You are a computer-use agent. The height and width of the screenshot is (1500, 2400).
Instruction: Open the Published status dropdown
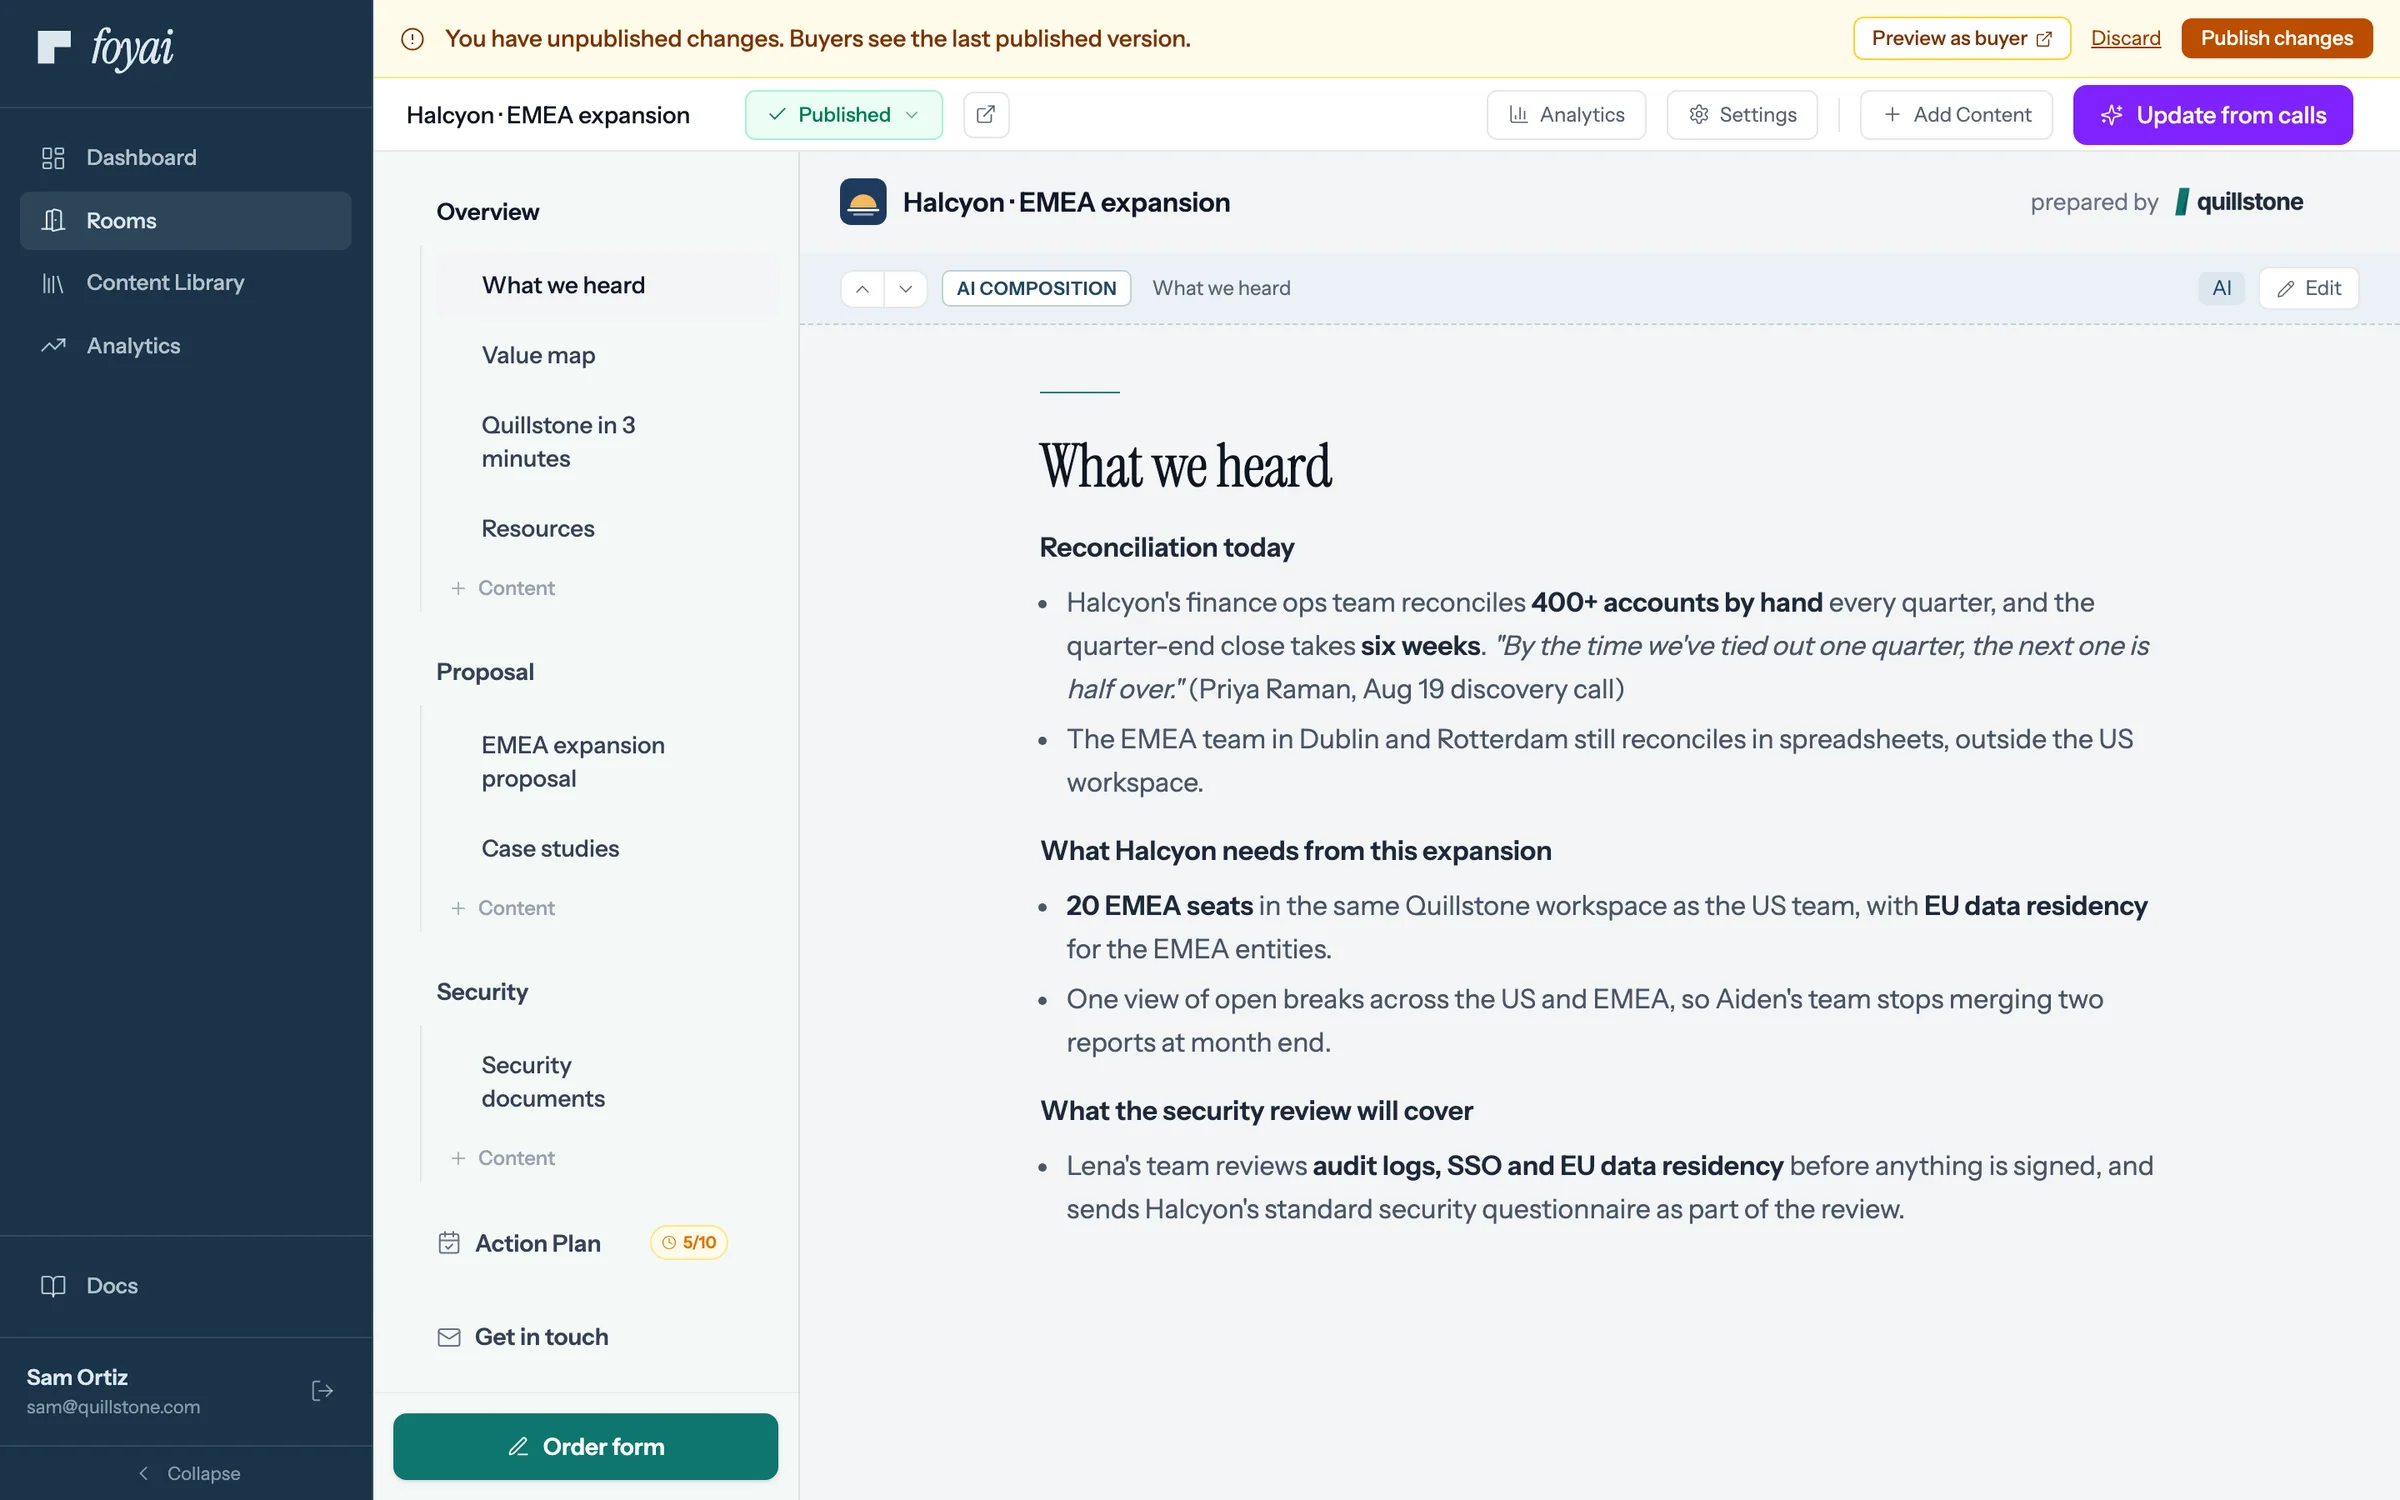click(x=843, y=115)
